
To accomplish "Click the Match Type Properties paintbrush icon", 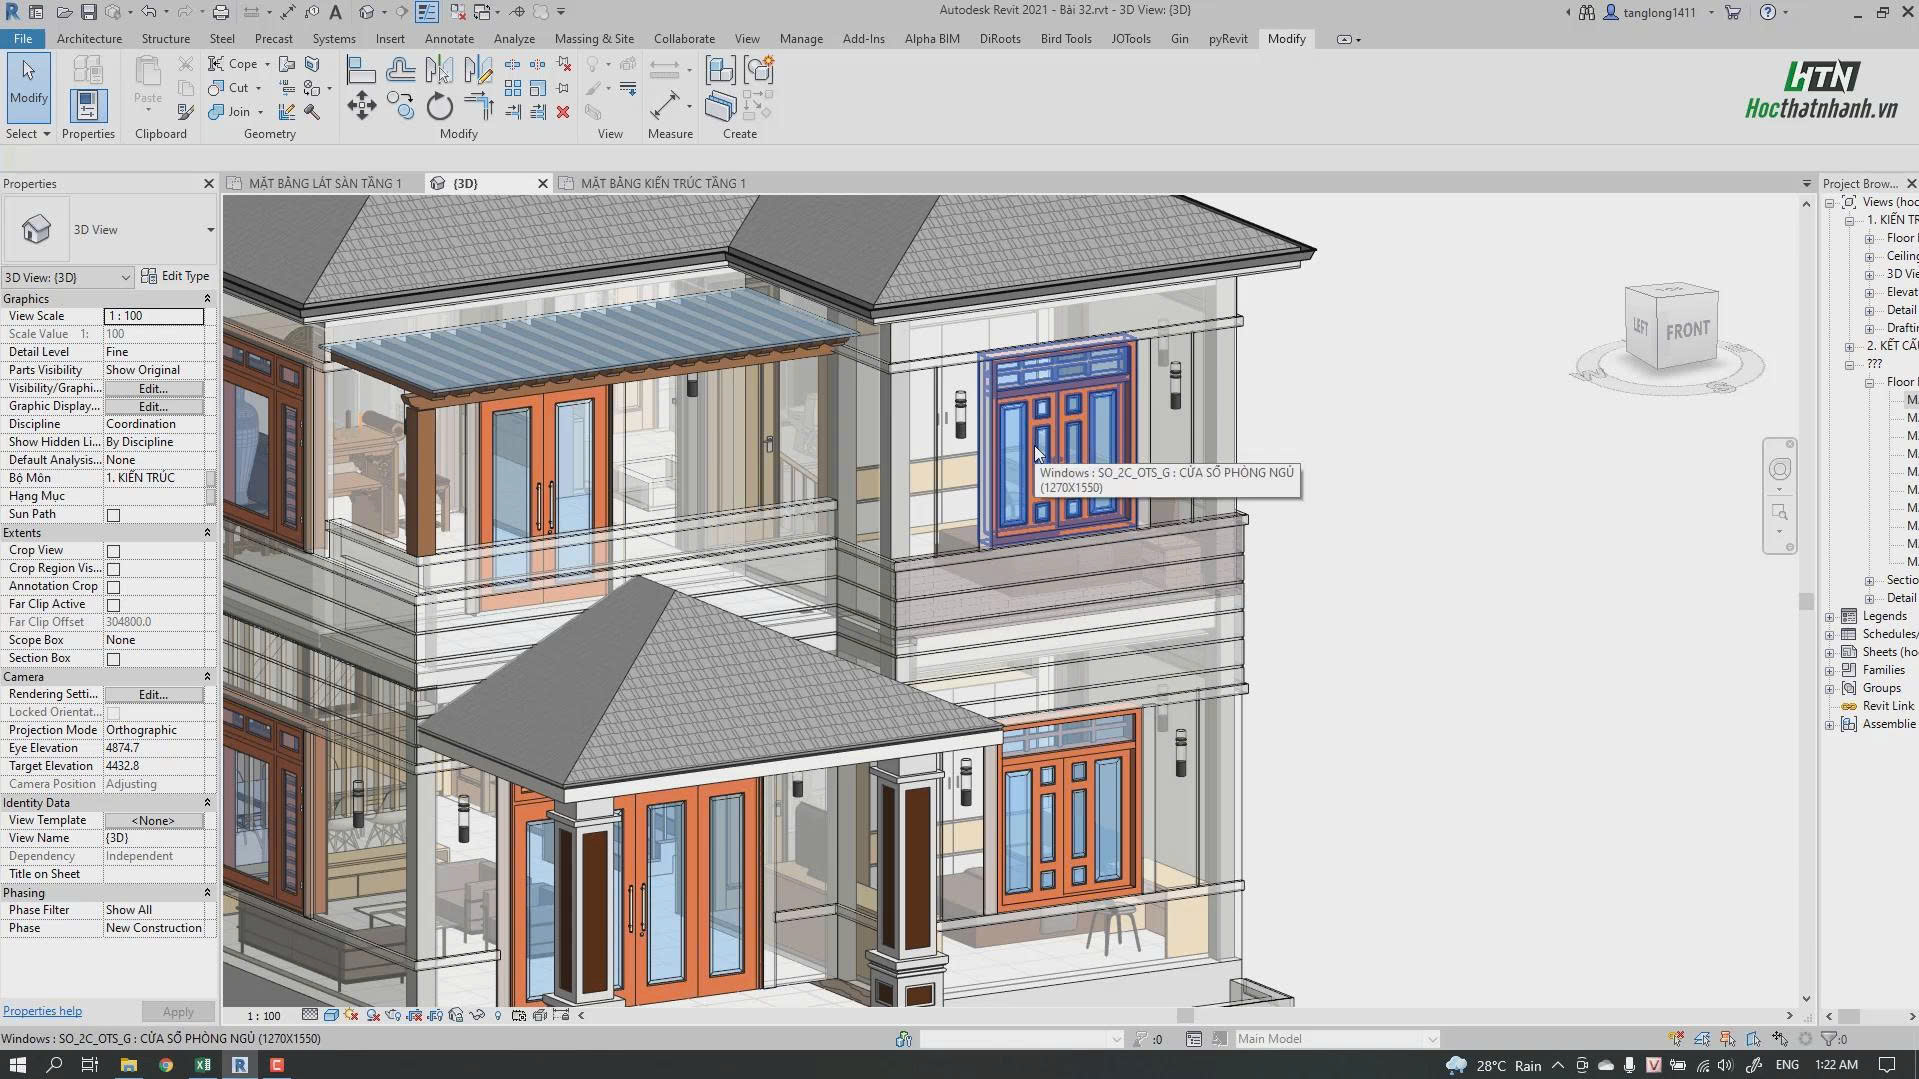I will tap(186, 112).
